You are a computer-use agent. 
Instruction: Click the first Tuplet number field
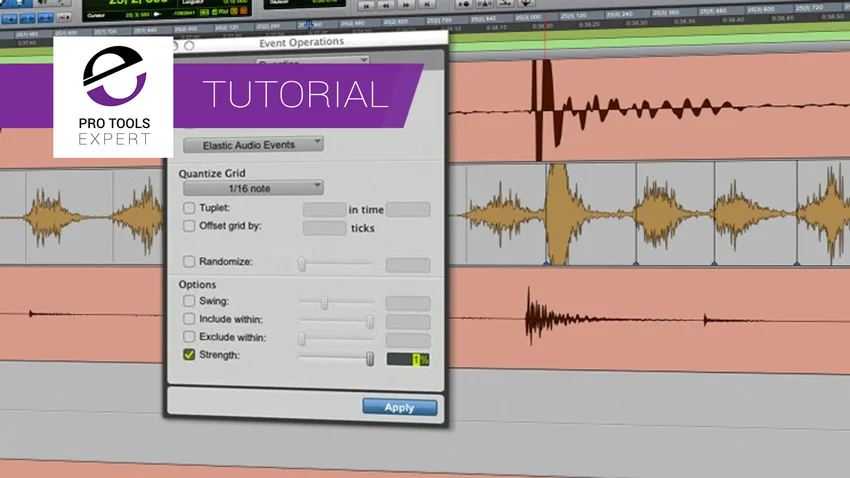324,209
